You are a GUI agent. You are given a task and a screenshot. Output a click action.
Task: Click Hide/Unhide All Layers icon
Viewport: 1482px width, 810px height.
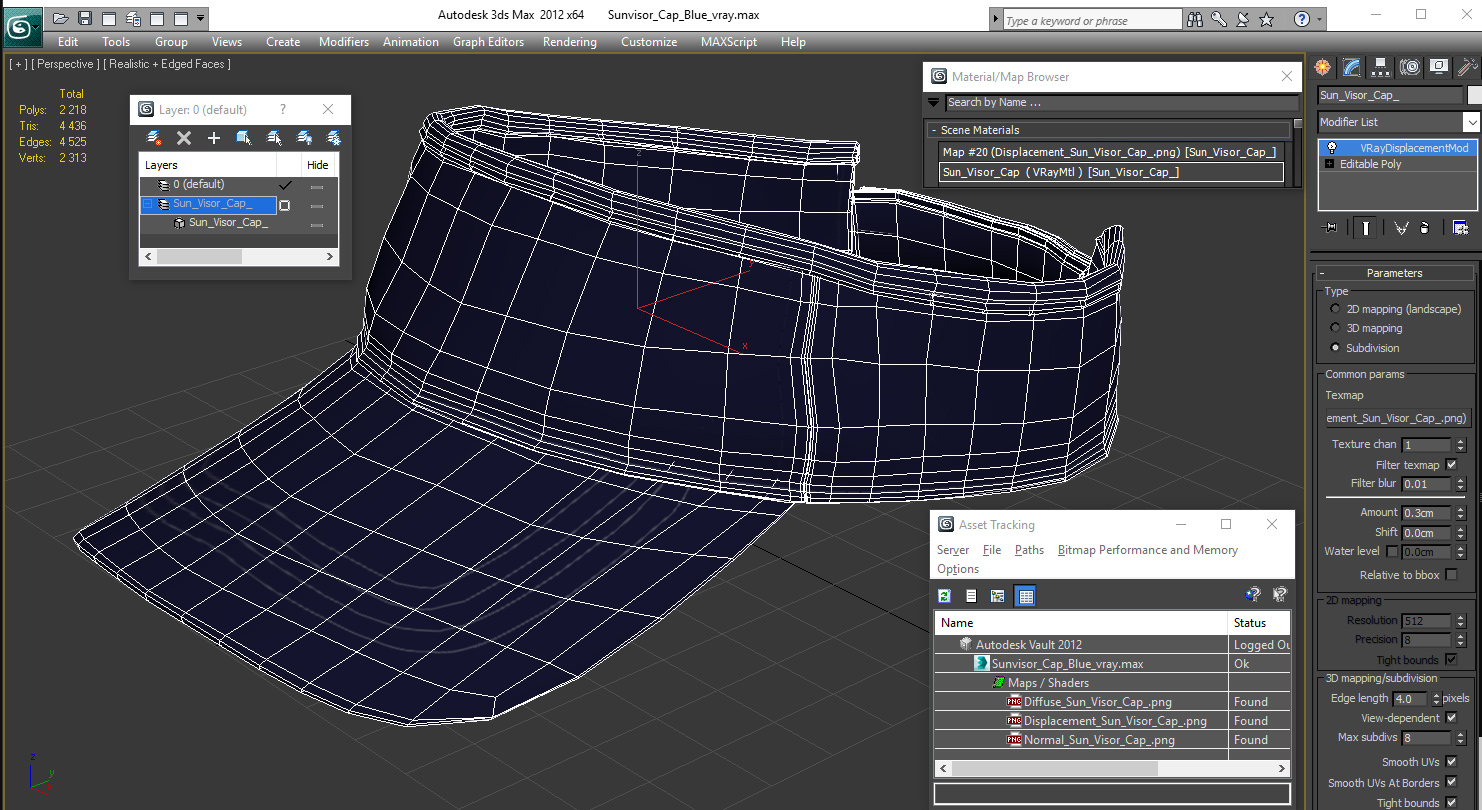(304, 138)
